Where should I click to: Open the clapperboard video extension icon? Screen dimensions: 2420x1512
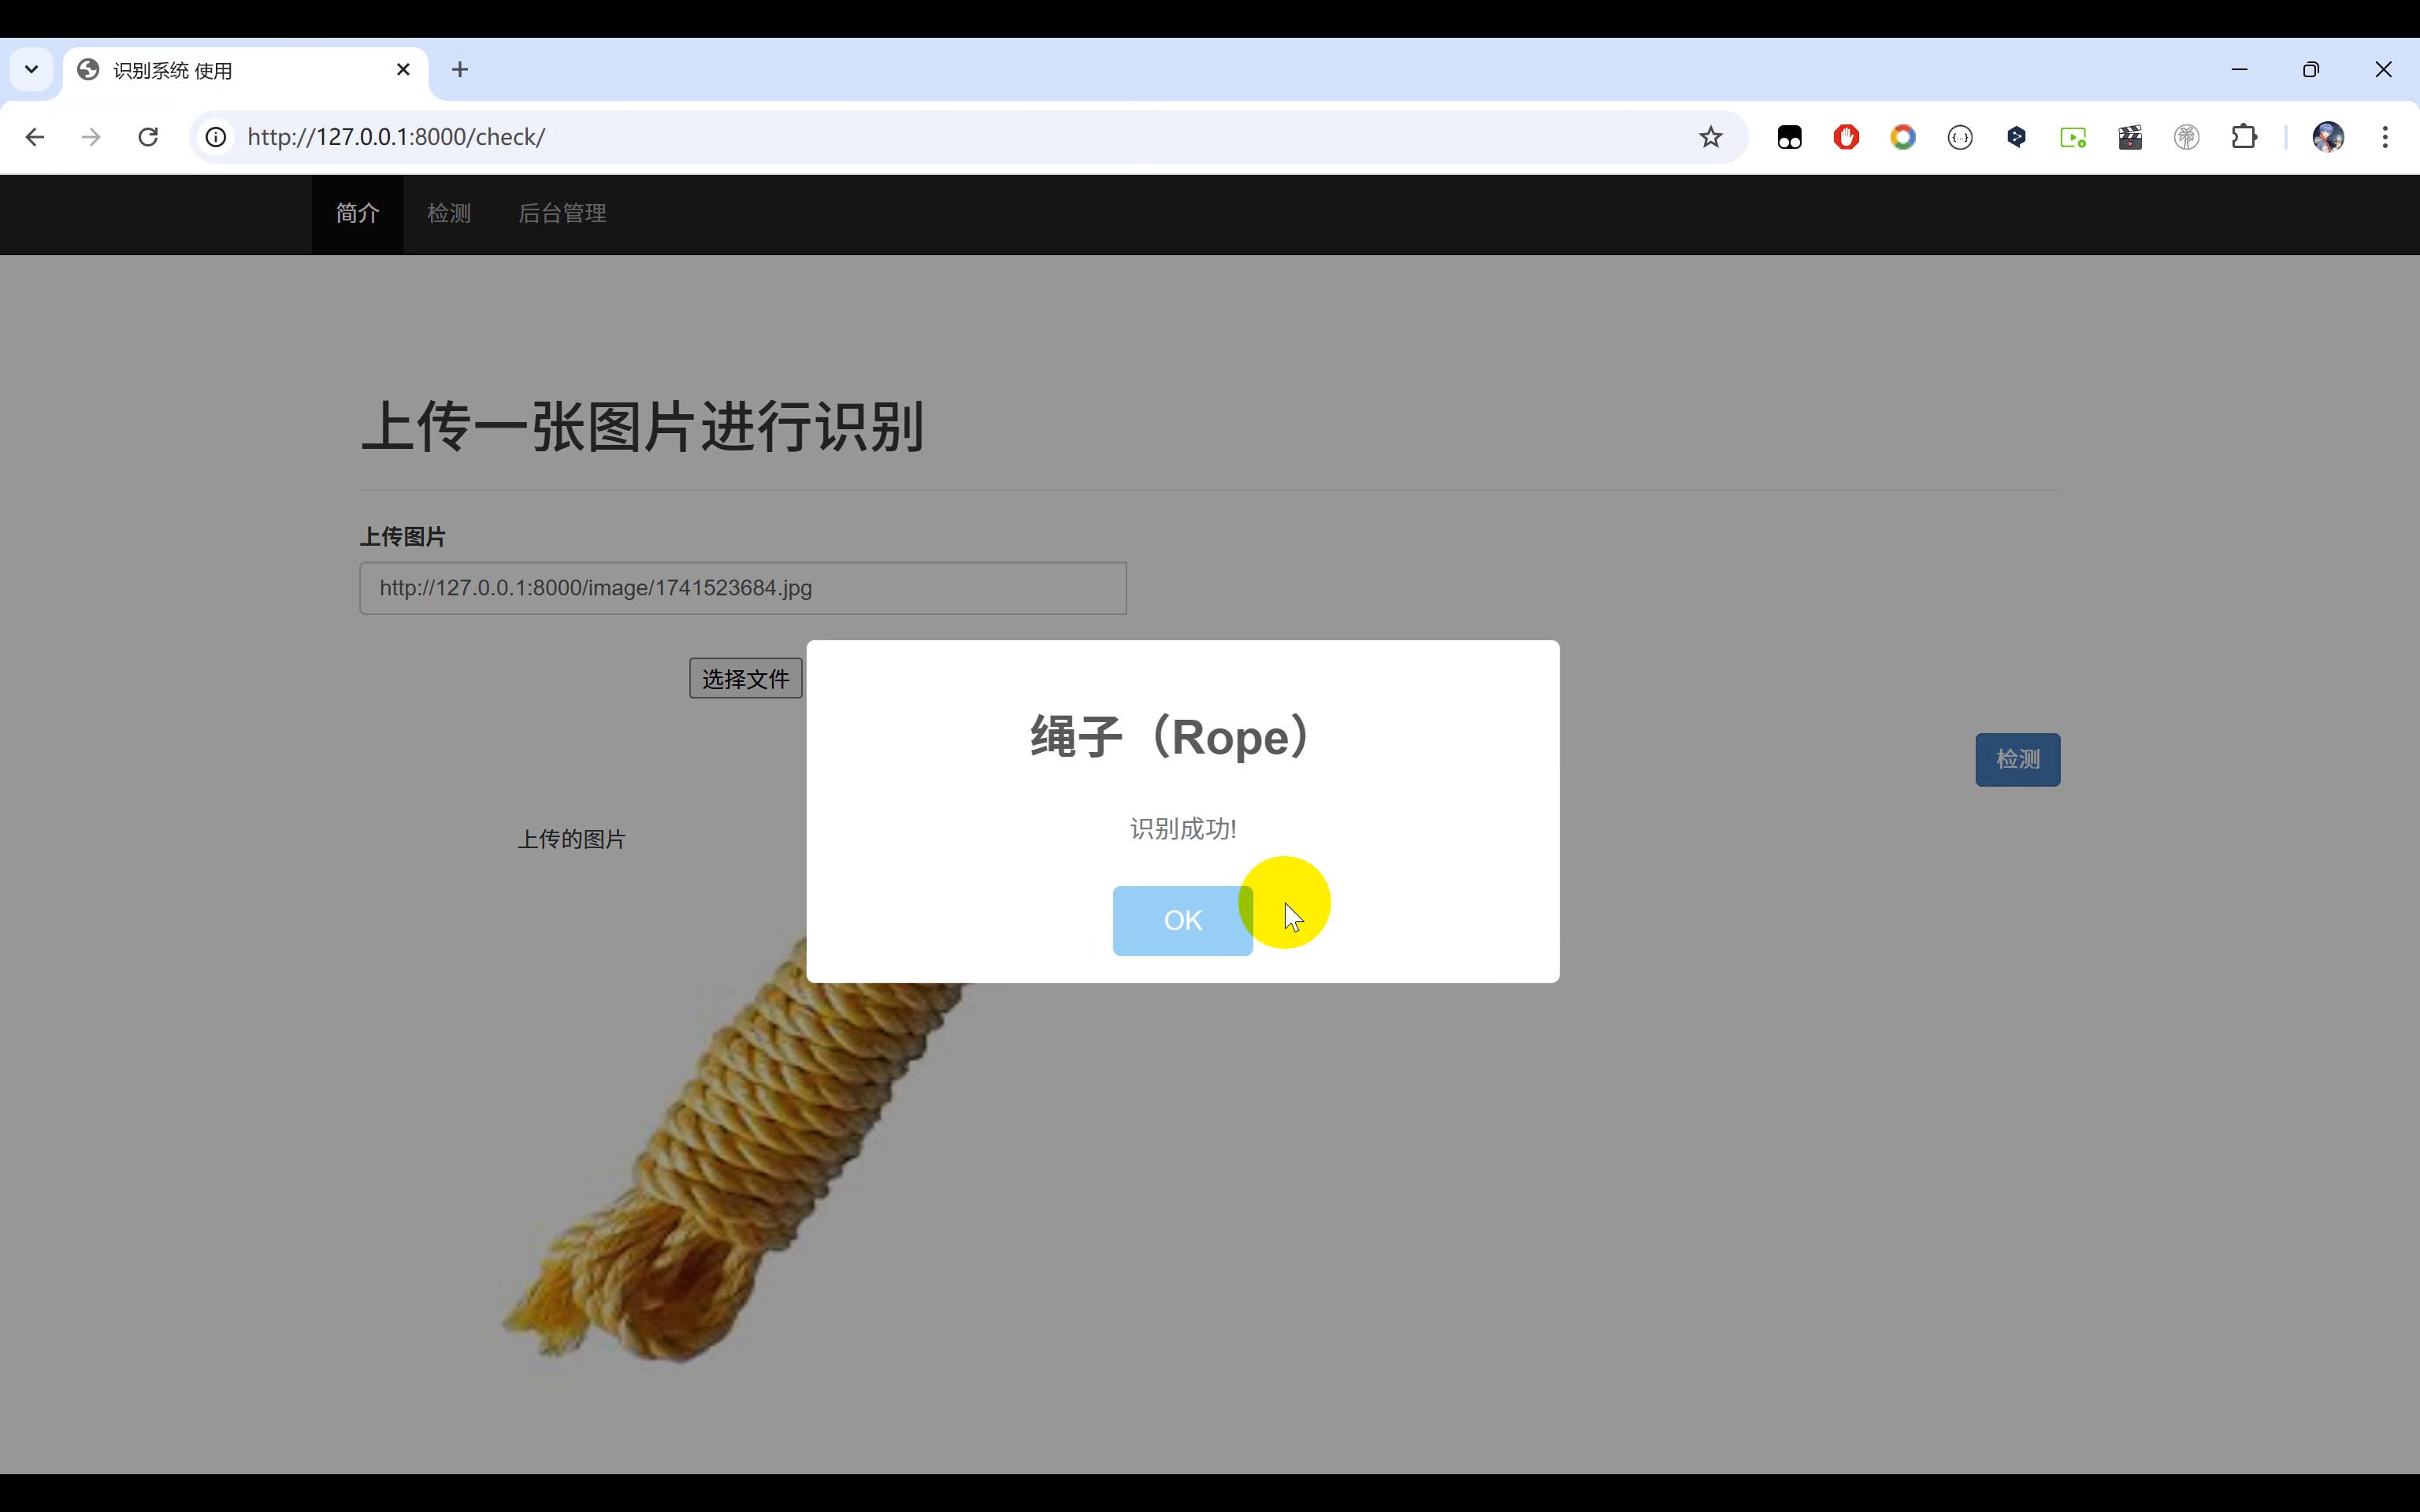click(2130, 137)
